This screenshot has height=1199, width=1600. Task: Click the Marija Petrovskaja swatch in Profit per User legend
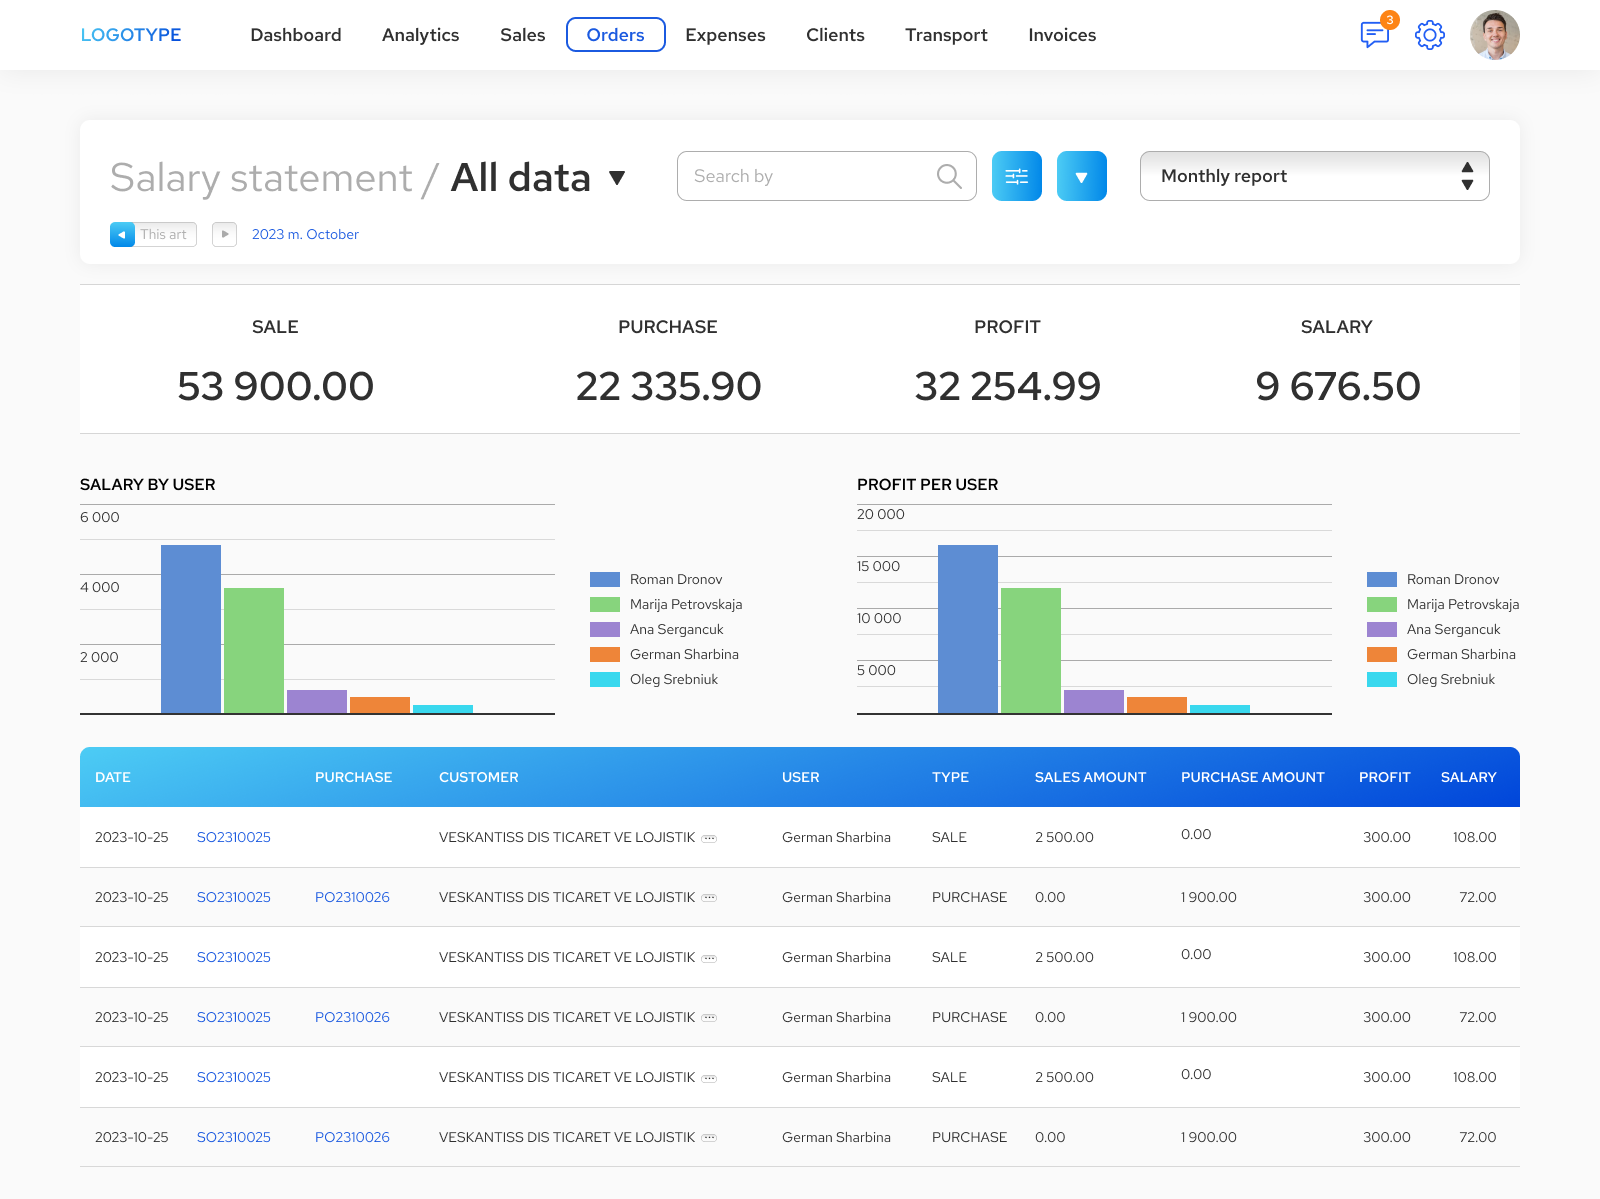[1382, 604]
